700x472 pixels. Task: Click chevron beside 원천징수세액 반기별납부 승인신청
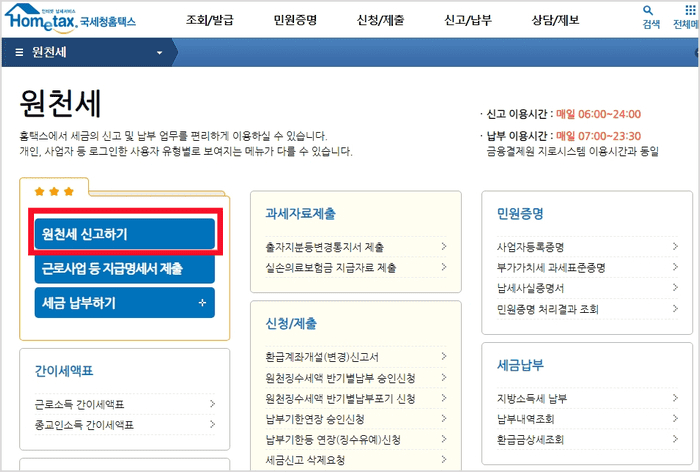[444, 377]
